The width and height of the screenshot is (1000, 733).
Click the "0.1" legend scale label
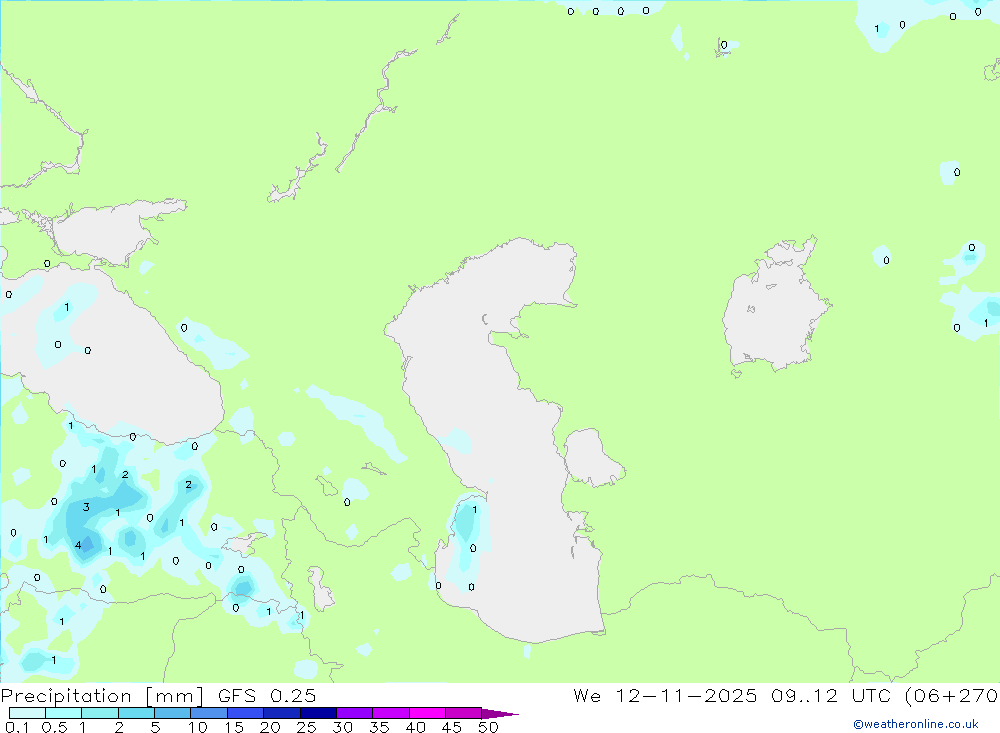[17, 727]
